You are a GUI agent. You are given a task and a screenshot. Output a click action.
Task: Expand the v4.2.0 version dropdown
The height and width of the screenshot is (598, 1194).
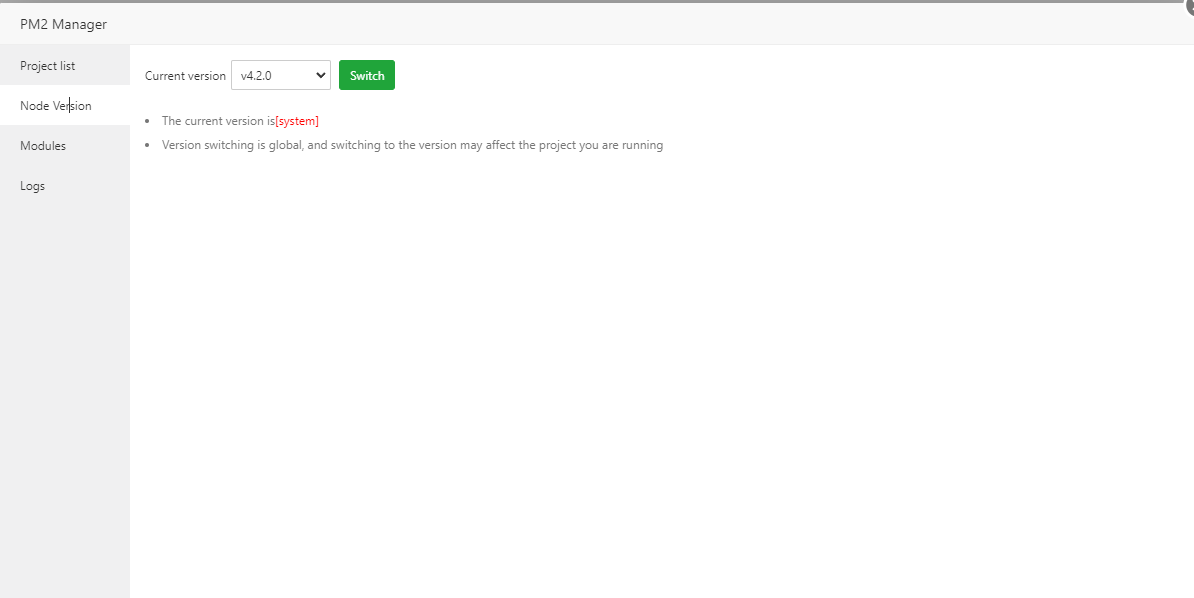coord(281,75)
